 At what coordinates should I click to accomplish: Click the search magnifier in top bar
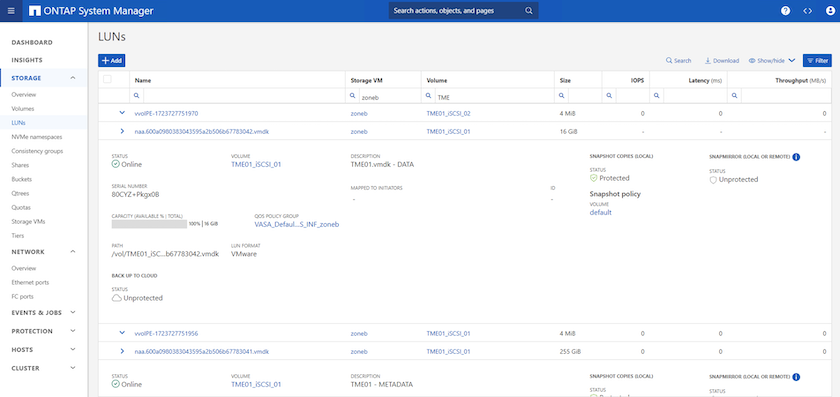click(529, 11)
